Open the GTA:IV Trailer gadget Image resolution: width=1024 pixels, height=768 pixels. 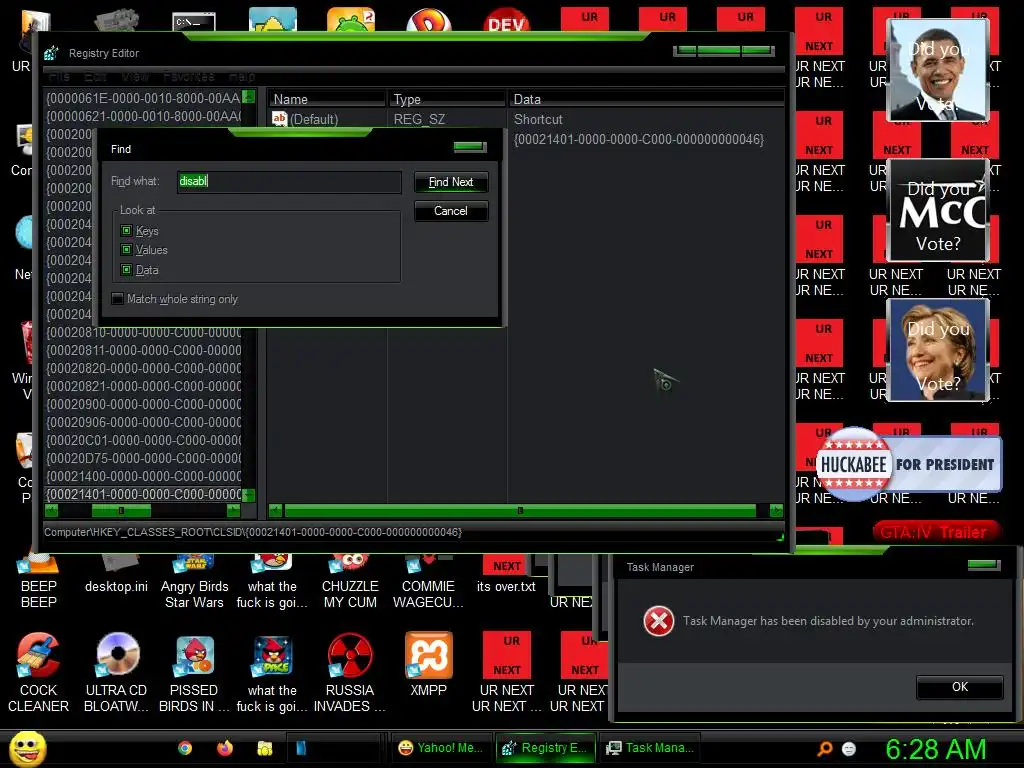935,532
